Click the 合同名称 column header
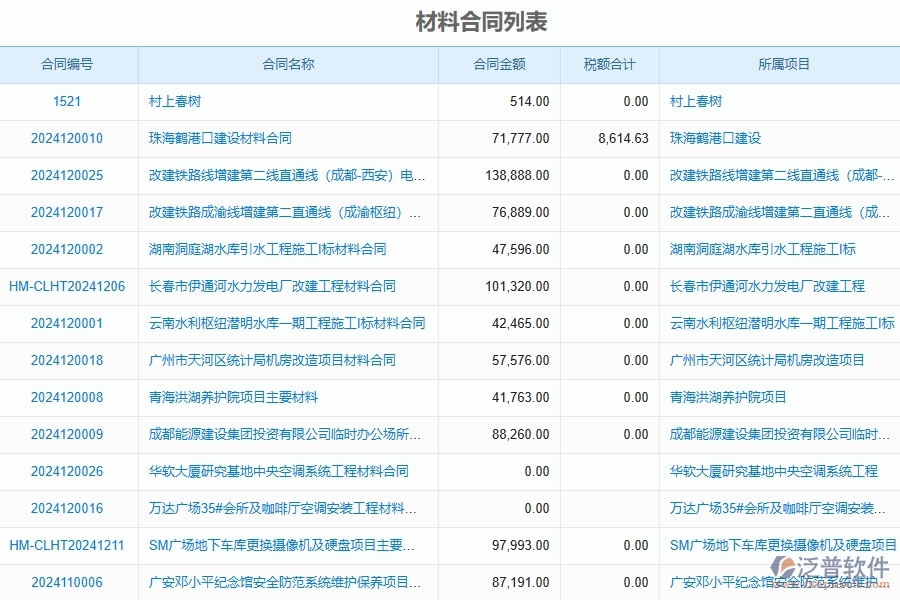Image resolution: width=900 pixels, height=600 pixels. (x=288, y=63)
